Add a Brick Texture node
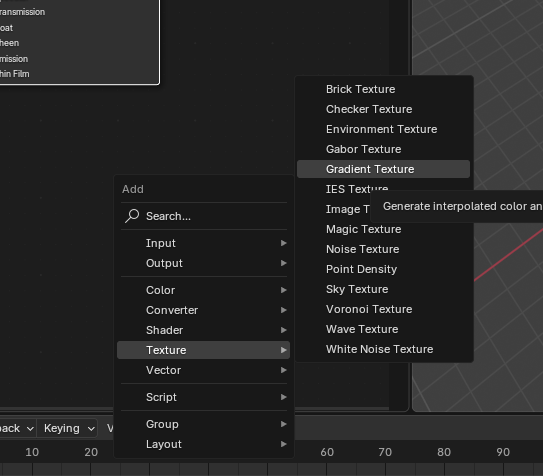This screenshot has height=476, width=543. (383, 89)
